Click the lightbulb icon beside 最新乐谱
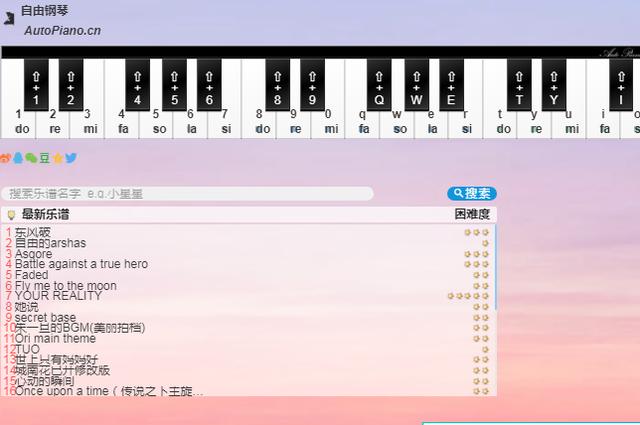This screenshot has width=640, height=425. point(11,215)
